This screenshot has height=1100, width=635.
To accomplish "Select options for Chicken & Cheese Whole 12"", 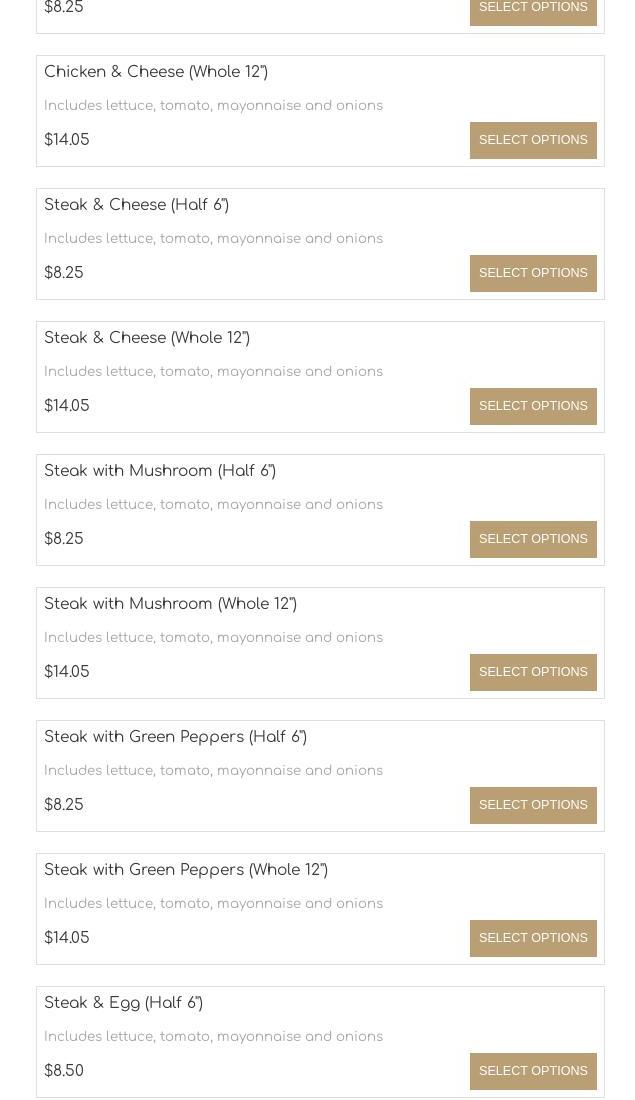I will [533, 140].
